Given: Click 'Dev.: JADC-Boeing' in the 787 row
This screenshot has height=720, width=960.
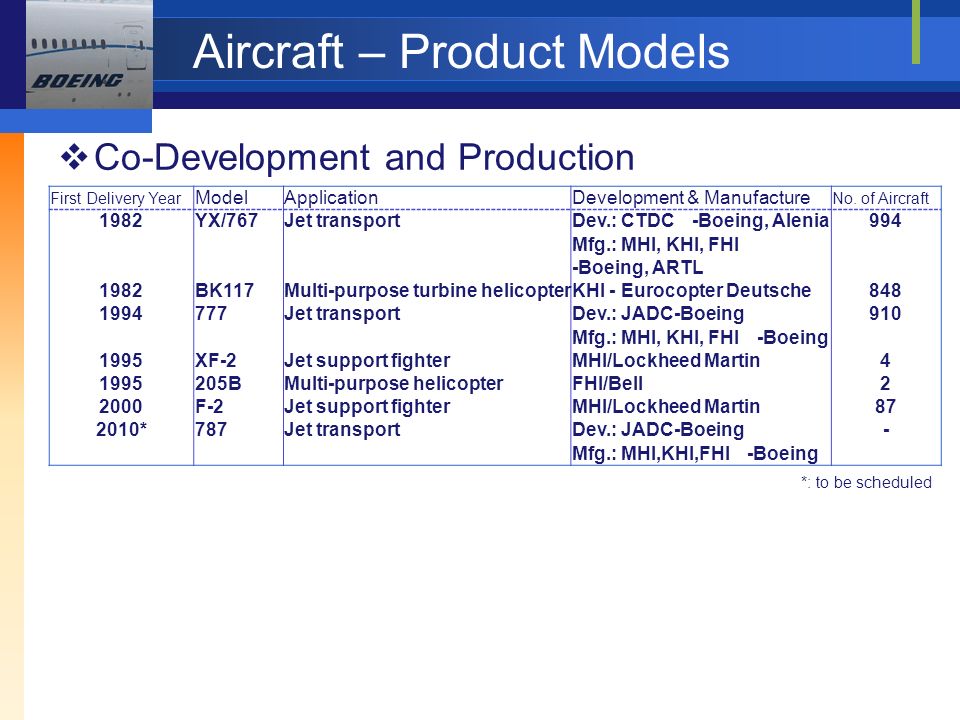Looking at the screenshot, I should tap(658, 430).
